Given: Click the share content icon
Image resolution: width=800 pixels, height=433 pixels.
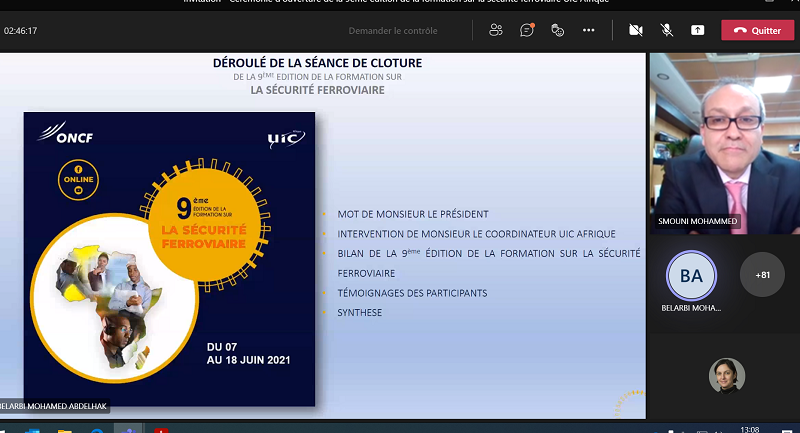Looking at the screenshot, I should tap(697, 31).
